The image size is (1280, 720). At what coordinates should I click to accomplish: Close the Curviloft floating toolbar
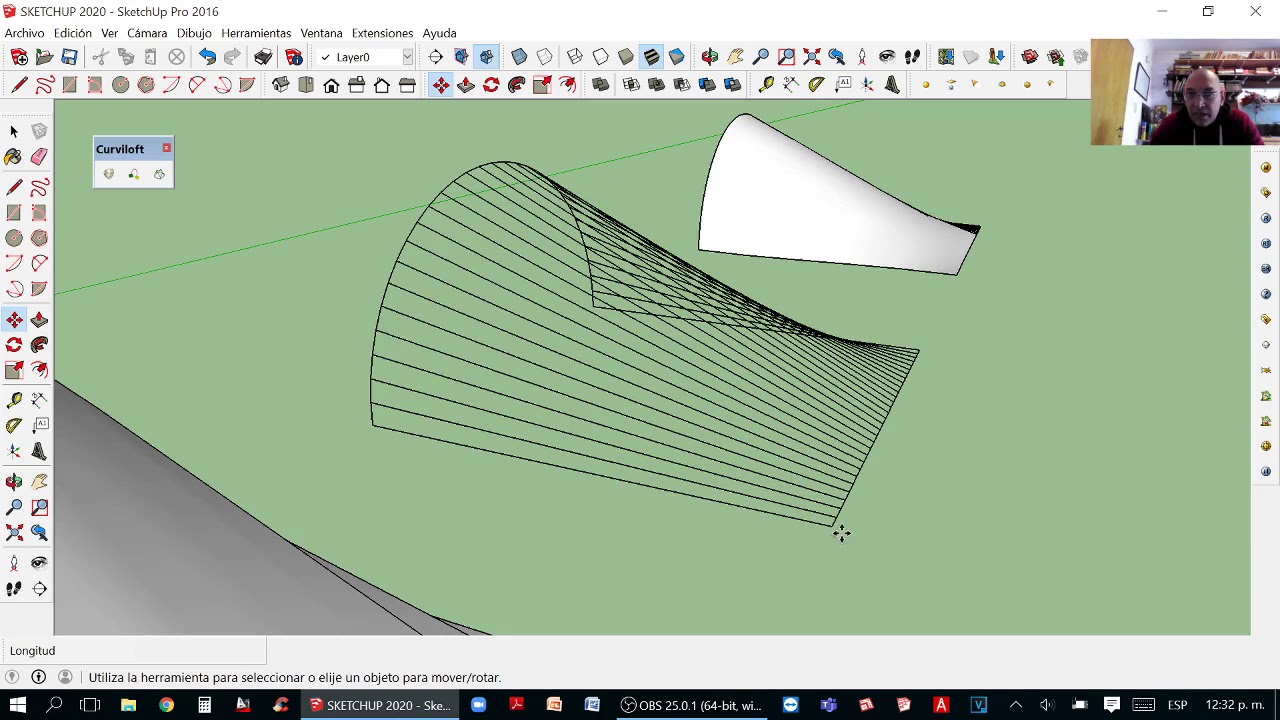tap(166, 148)
